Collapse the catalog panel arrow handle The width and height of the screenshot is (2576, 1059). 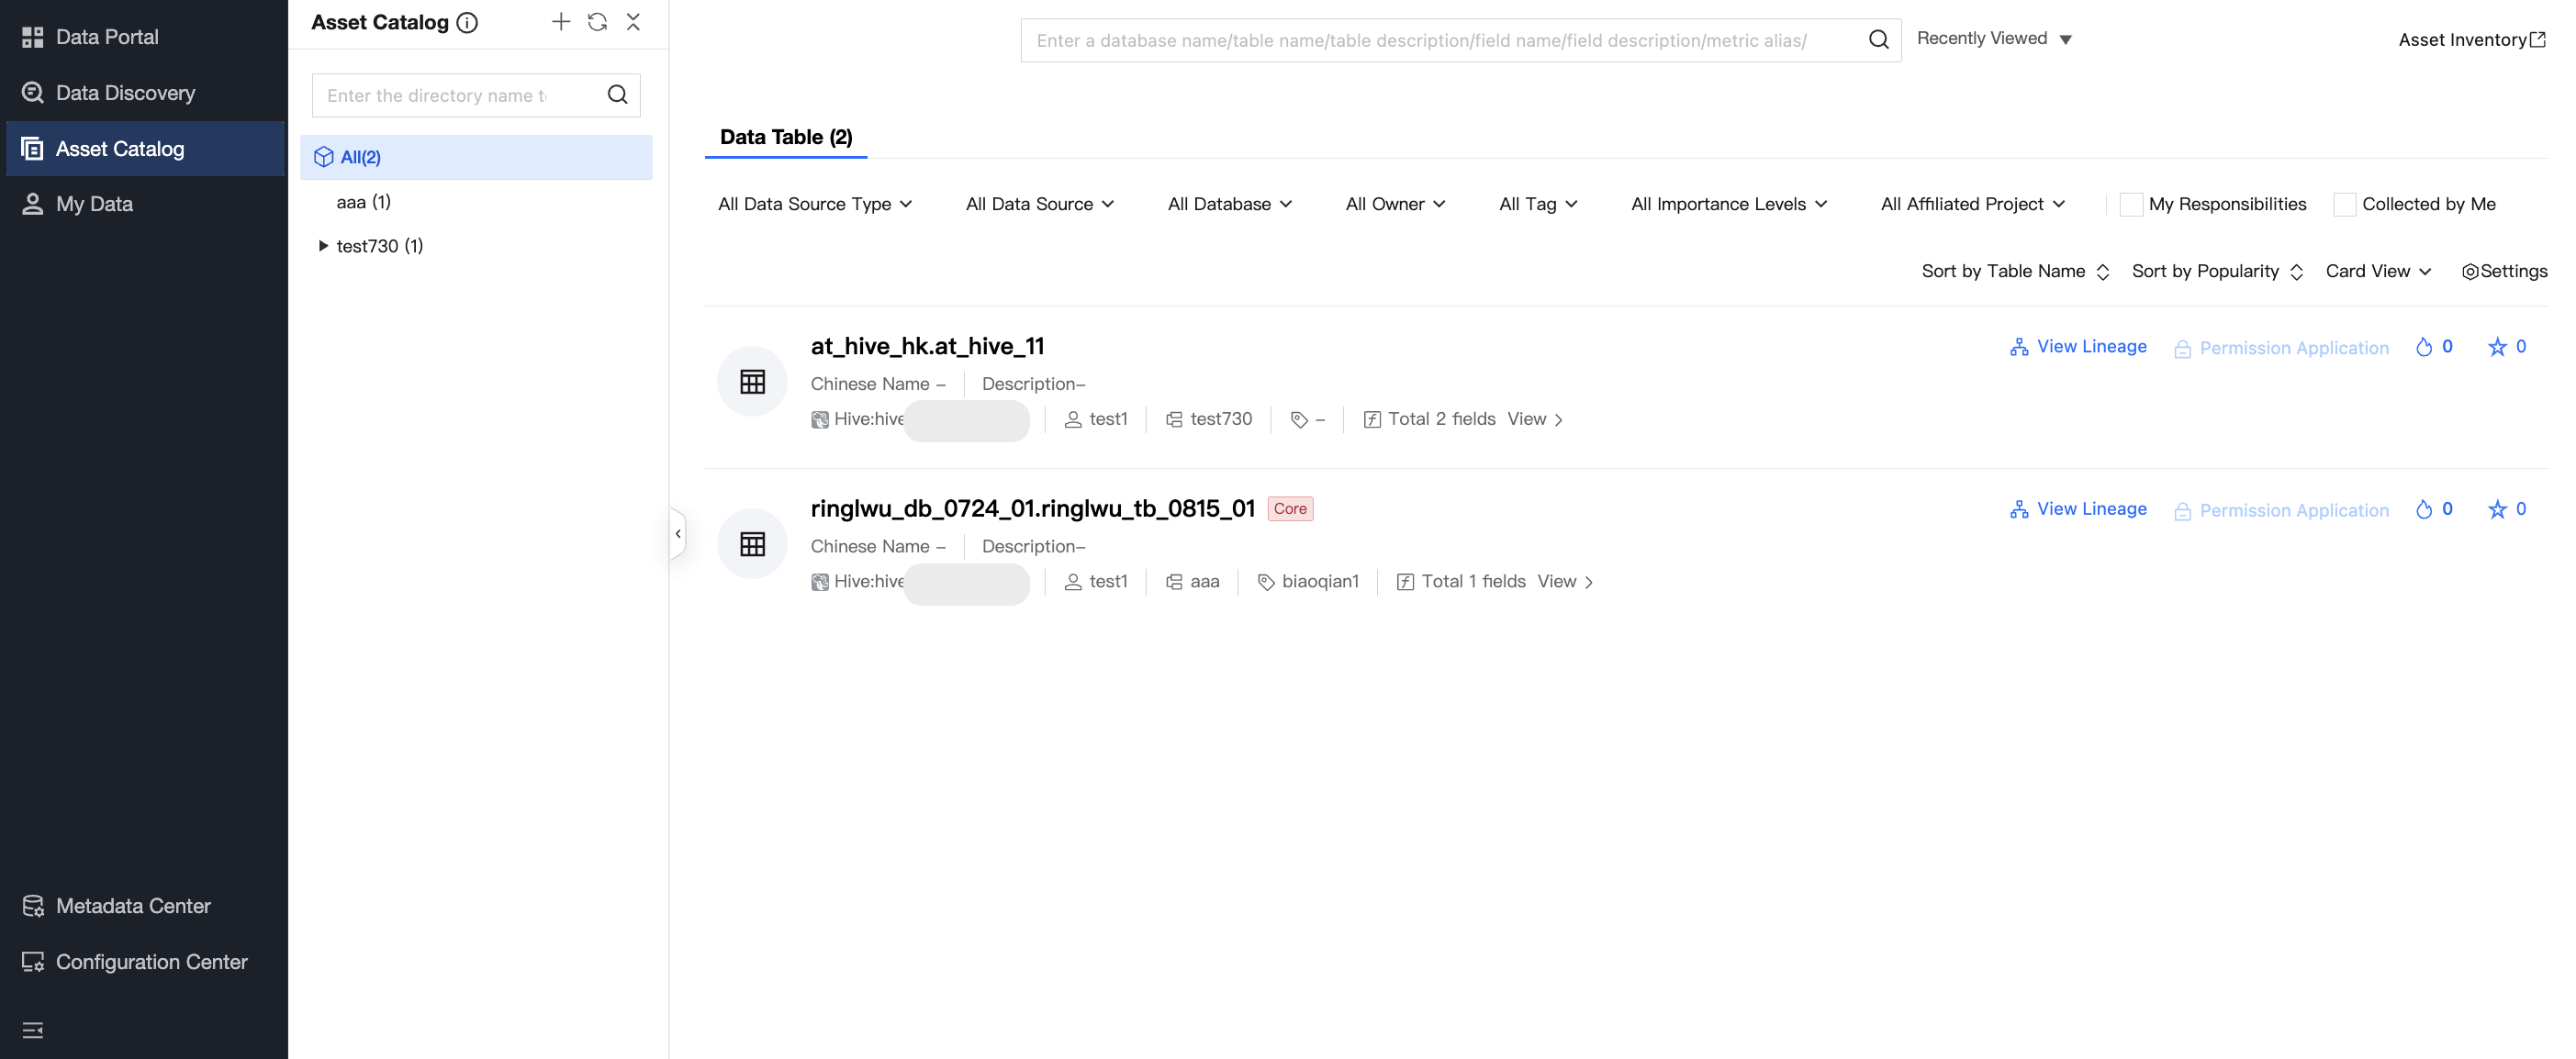pyautogui.click(x=678, y=533)
